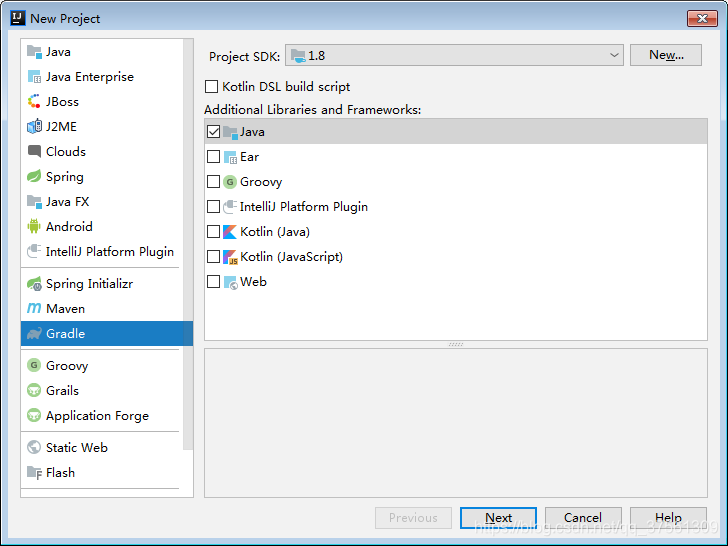Open the Project SDK dropdown

click(x=455, y=56)
